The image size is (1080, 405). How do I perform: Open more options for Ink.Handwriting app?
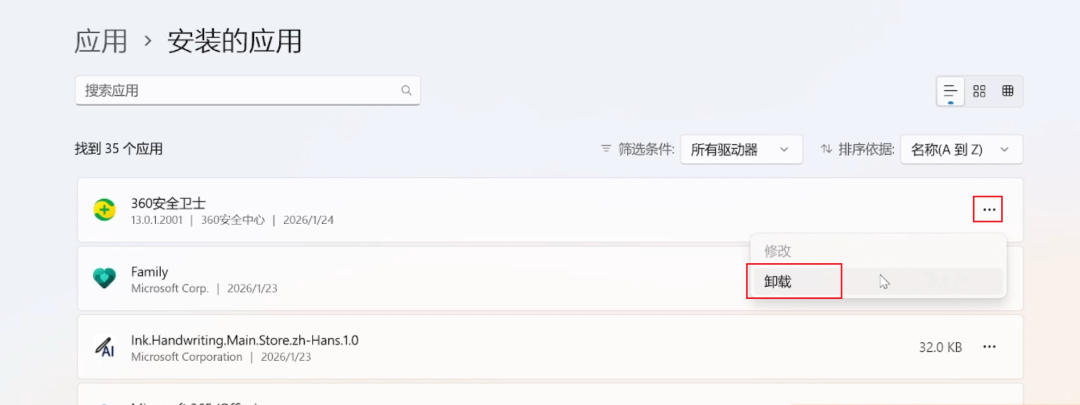989,346
